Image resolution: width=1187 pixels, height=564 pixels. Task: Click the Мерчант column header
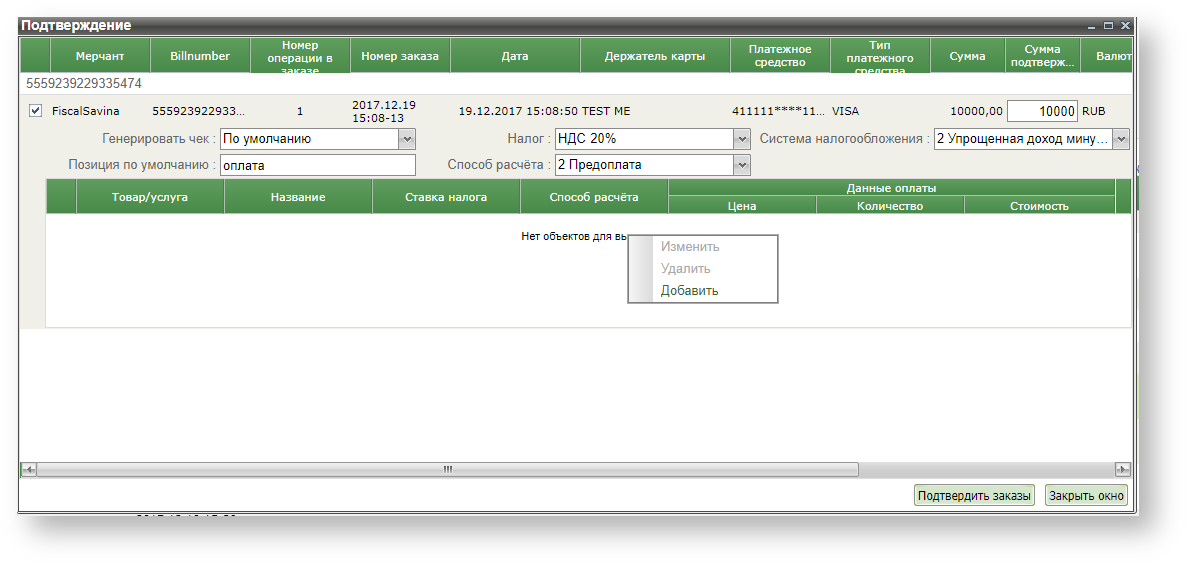click(x=100, y=56)
